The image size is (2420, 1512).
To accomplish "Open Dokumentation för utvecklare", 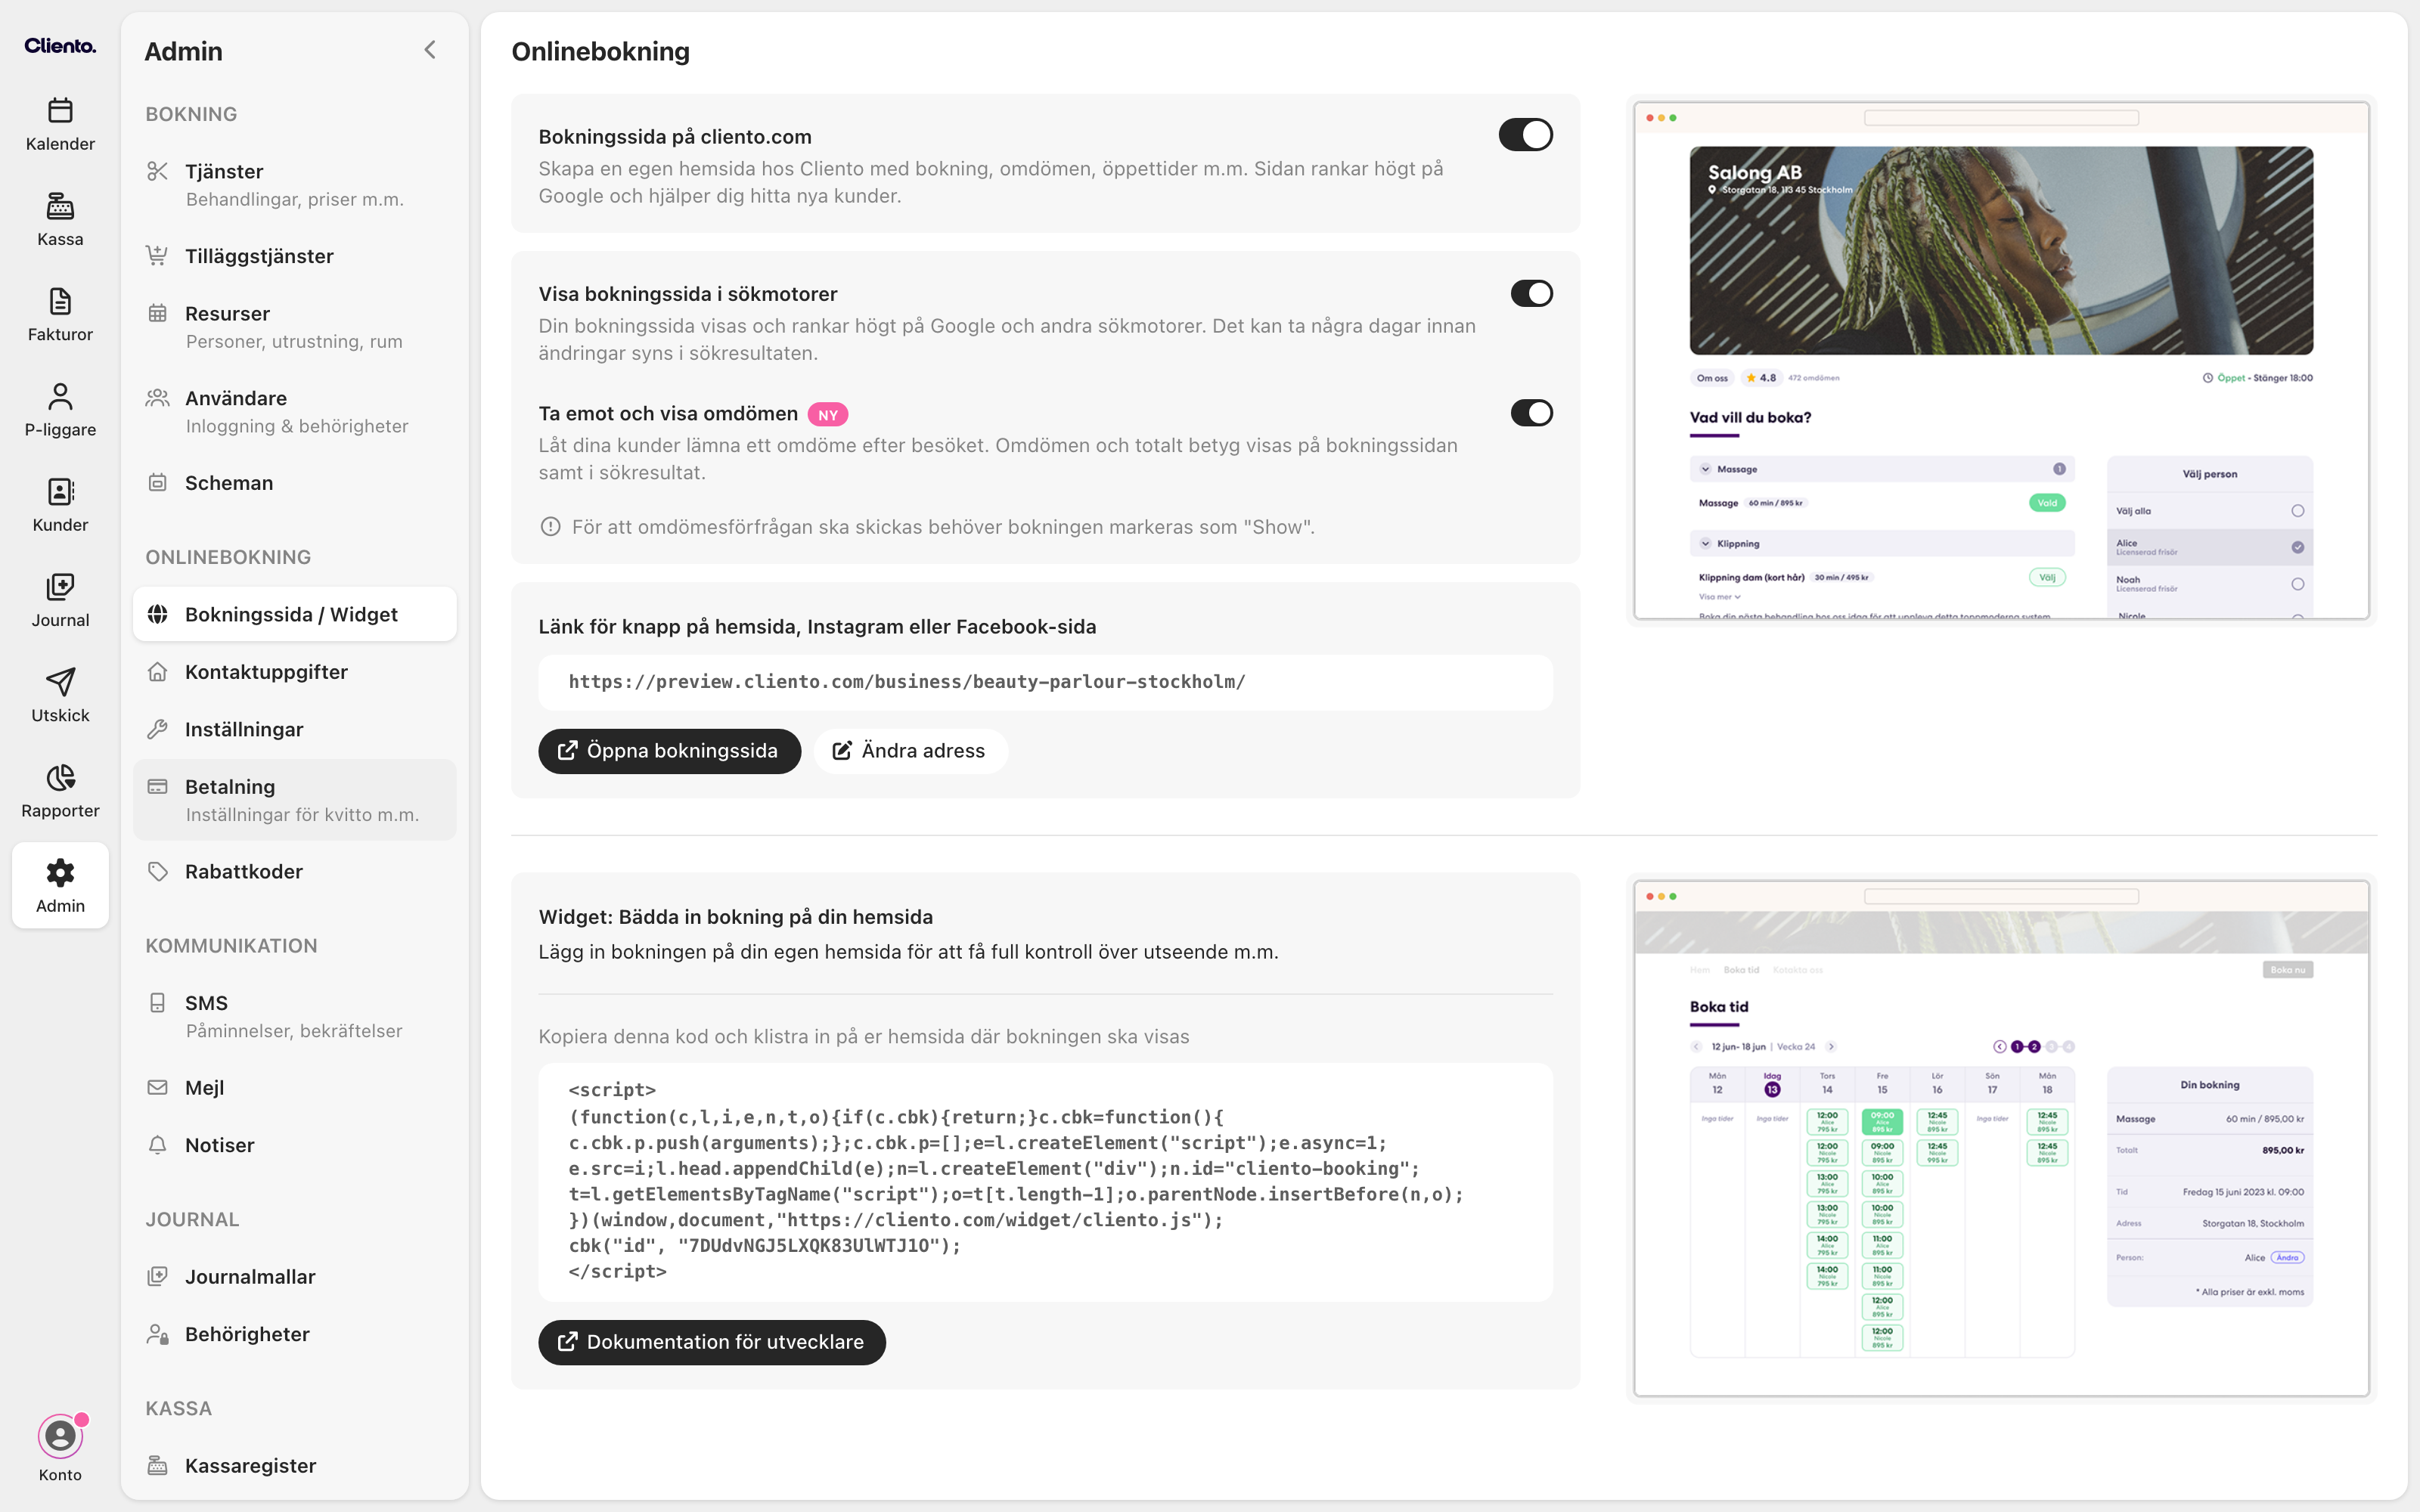I will click(x=712, y=1342).
